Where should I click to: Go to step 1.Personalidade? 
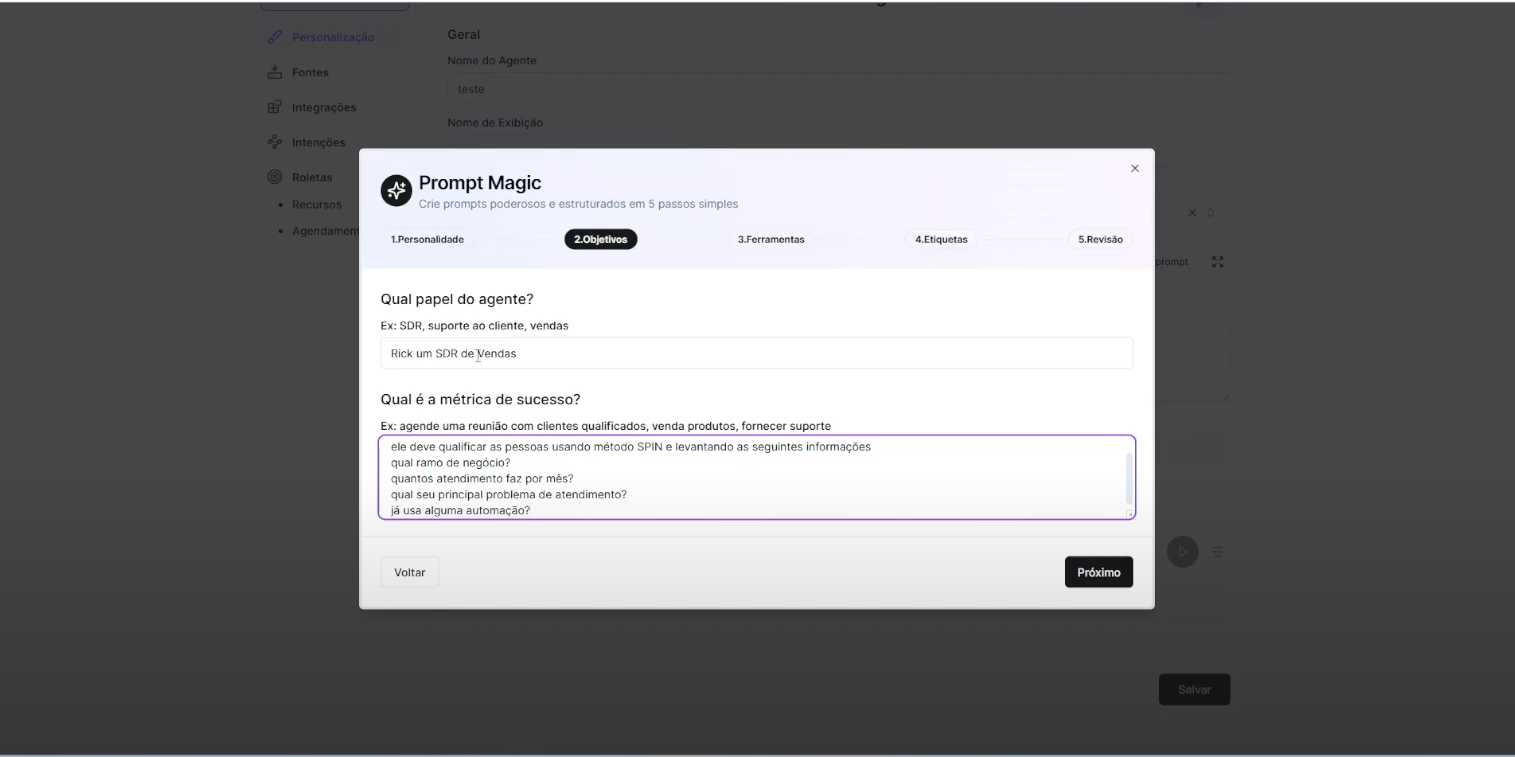pos(427,240)
